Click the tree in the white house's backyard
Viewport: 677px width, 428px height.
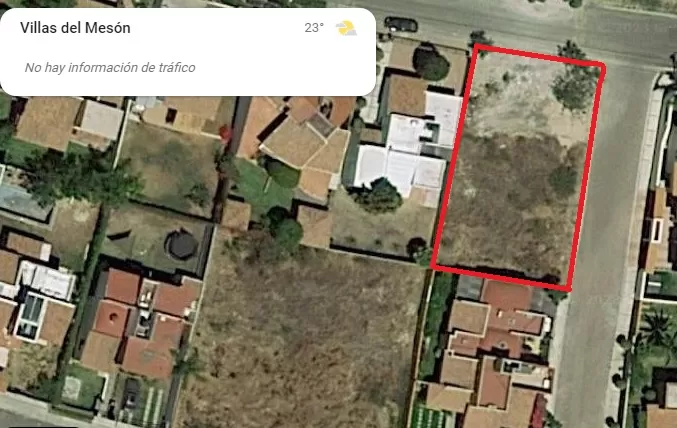pos(380,196)
